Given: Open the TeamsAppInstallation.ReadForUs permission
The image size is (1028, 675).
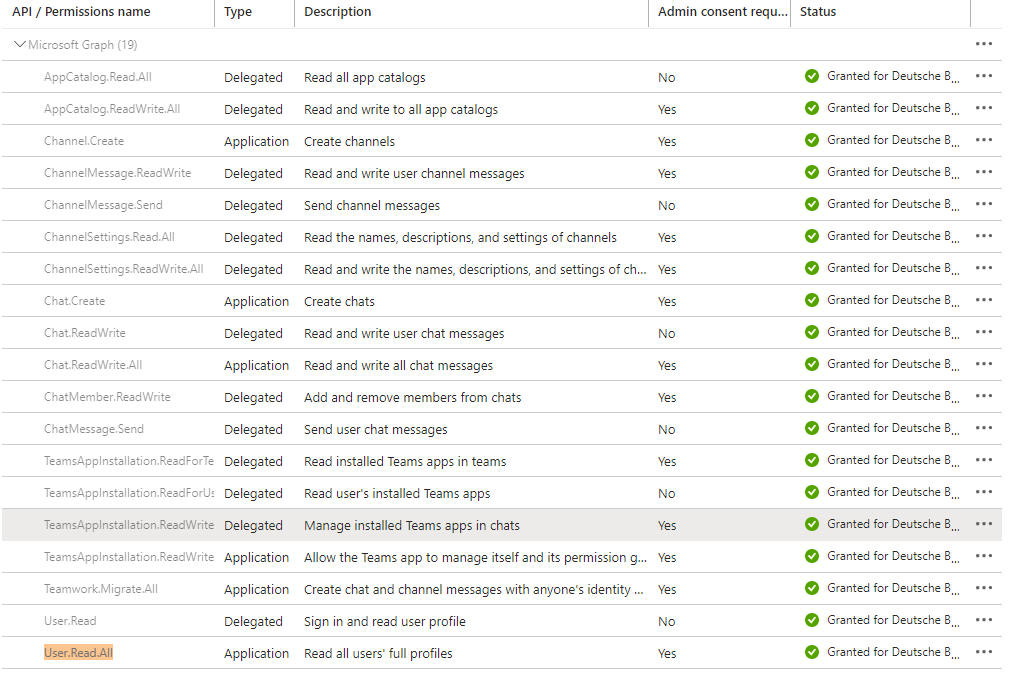Looking at the screenshot, I should 129,493.
